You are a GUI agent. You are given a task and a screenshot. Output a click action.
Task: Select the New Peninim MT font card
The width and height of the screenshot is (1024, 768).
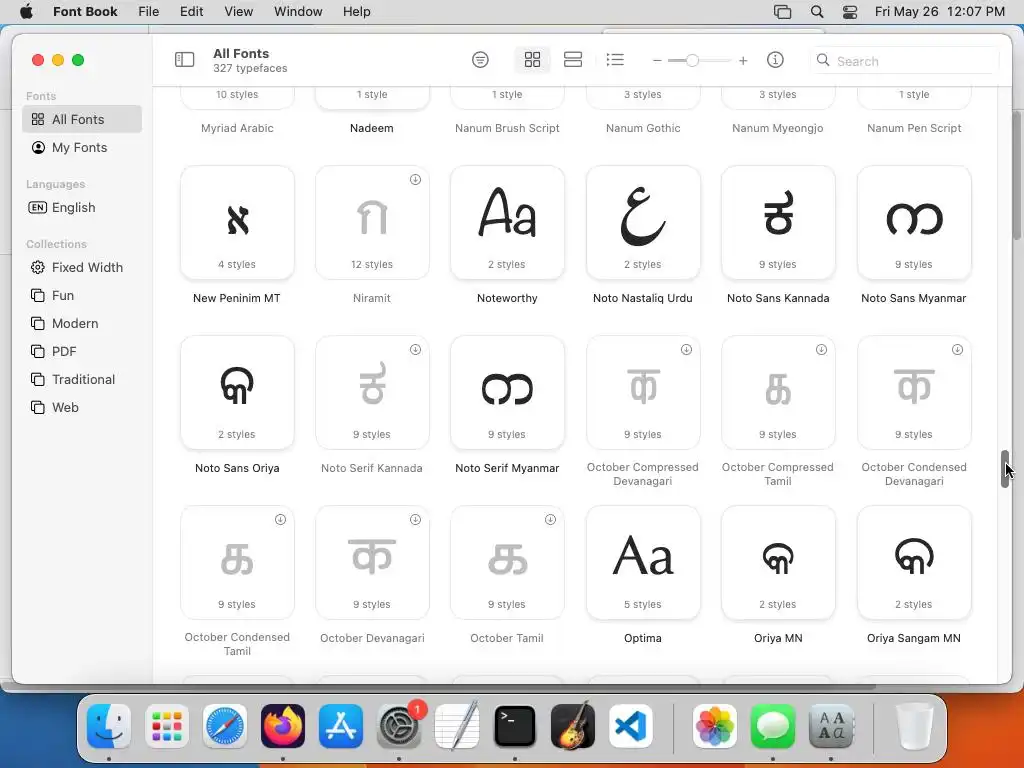coord(237,223)
